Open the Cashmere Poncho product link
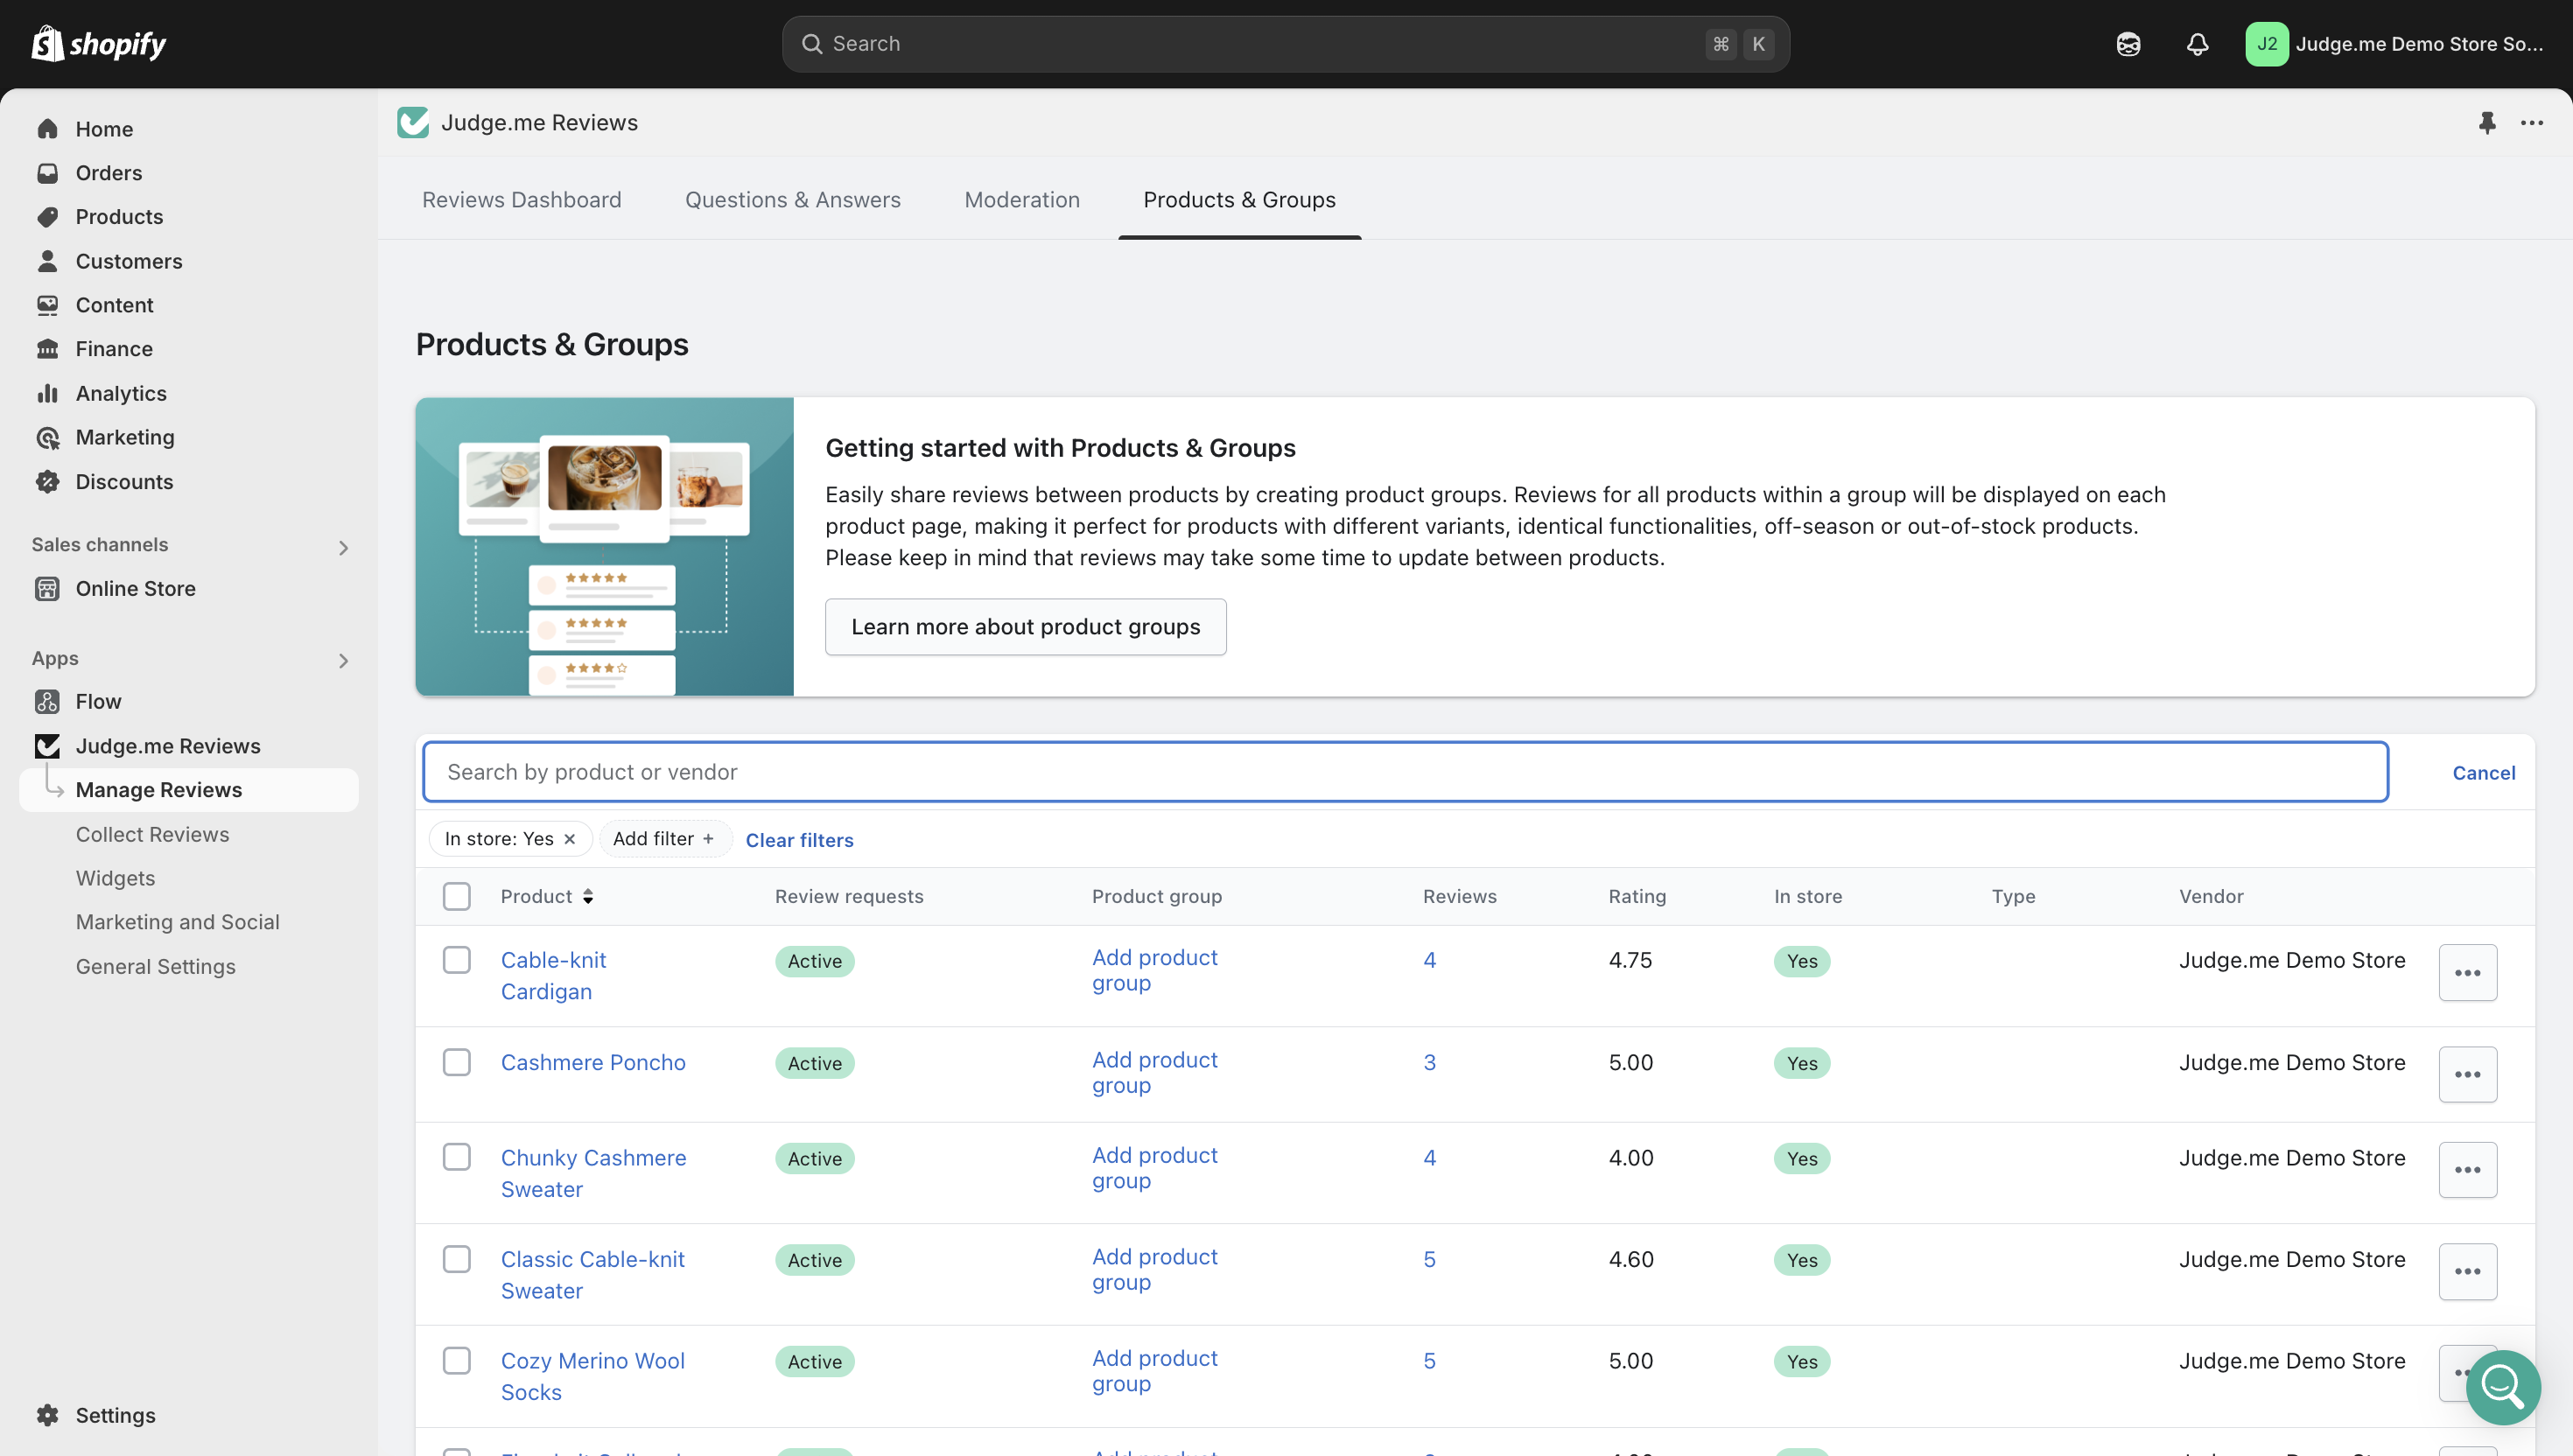This screenshot has height=1456, width=2573. pos(593,1062)
